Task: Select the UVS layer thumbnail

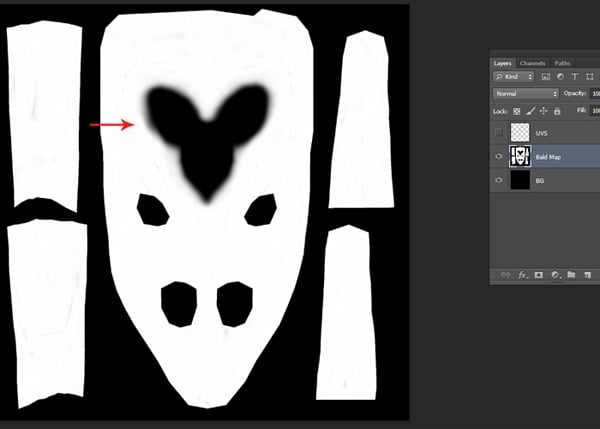Action: pos(520,132)
